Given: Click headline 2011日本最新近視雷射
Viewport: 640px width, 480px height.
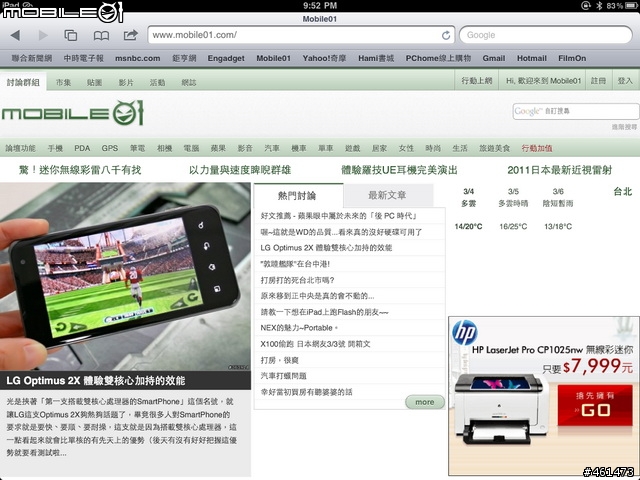Looking at the screenshot, I should click(560, 170).
